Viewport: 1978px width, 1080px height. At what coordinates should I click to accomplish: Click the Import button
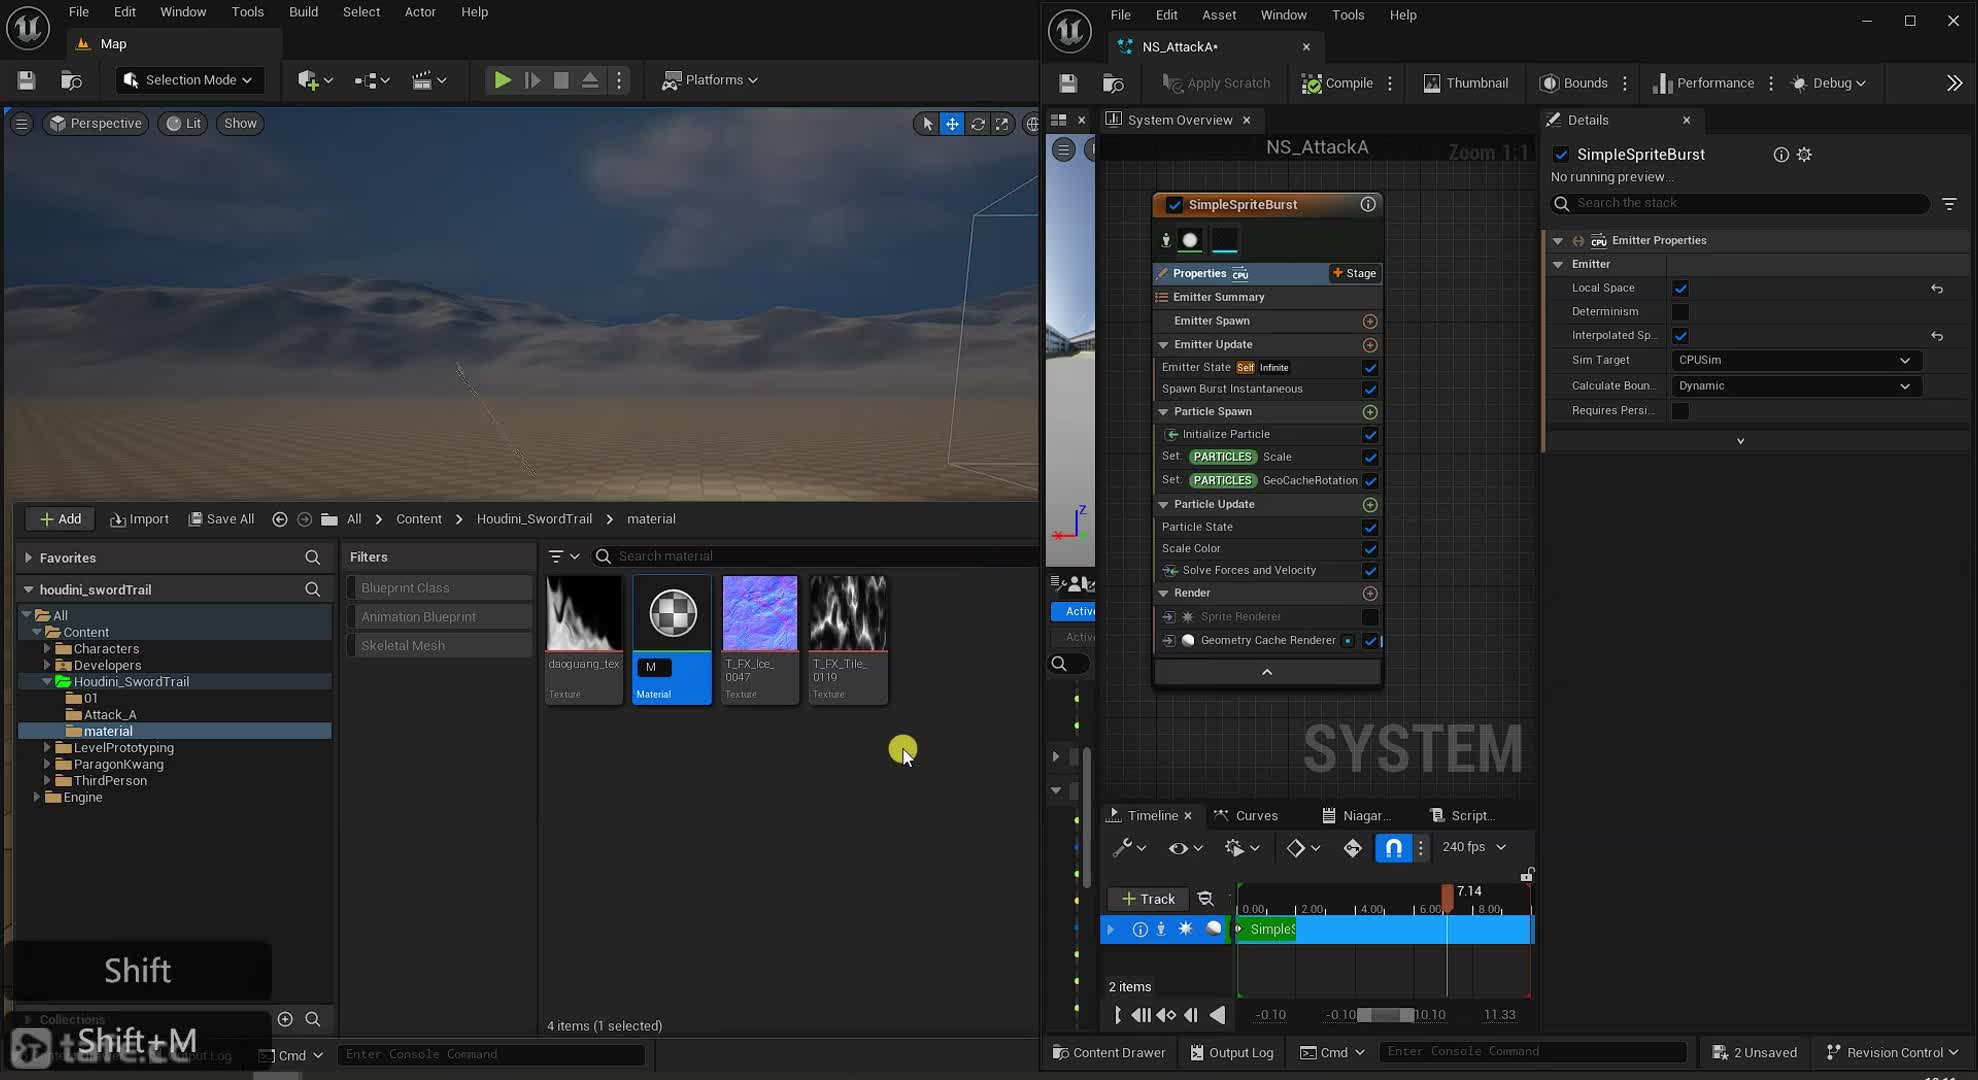(139, 519)
